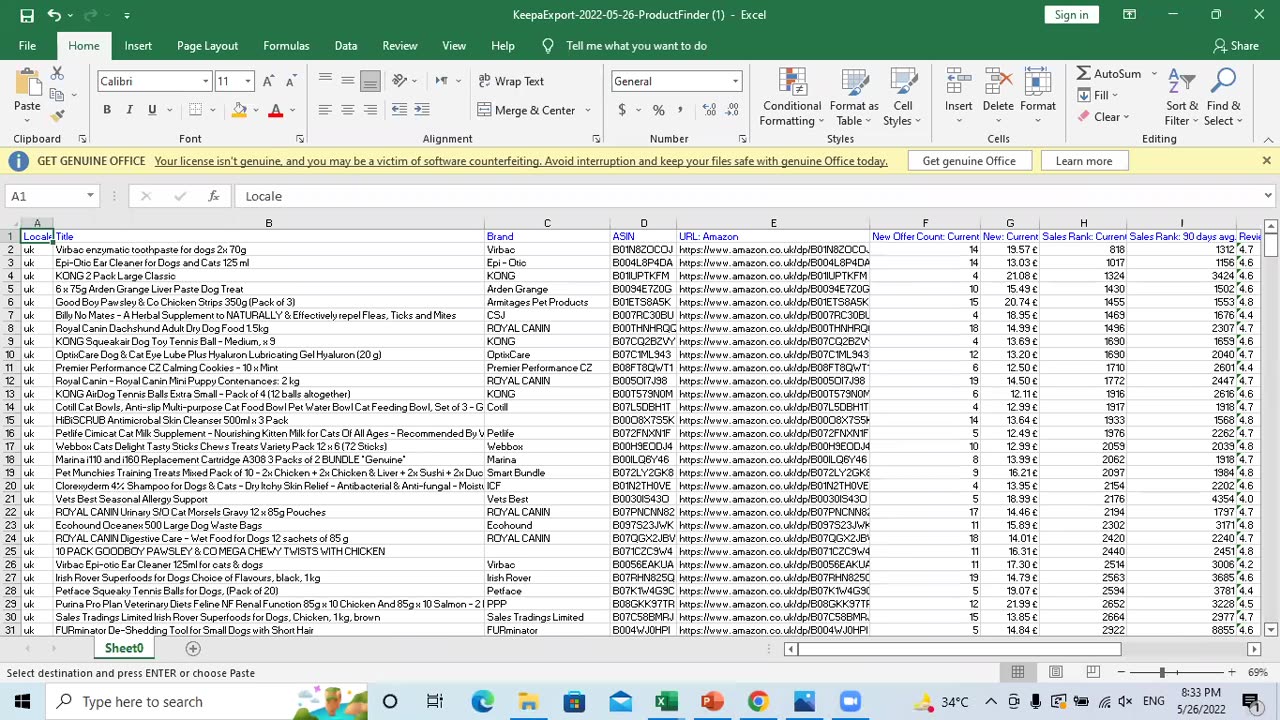Switch to the Review tab
The width and height of the screenshot is (1280, 720).
[399, 46]
